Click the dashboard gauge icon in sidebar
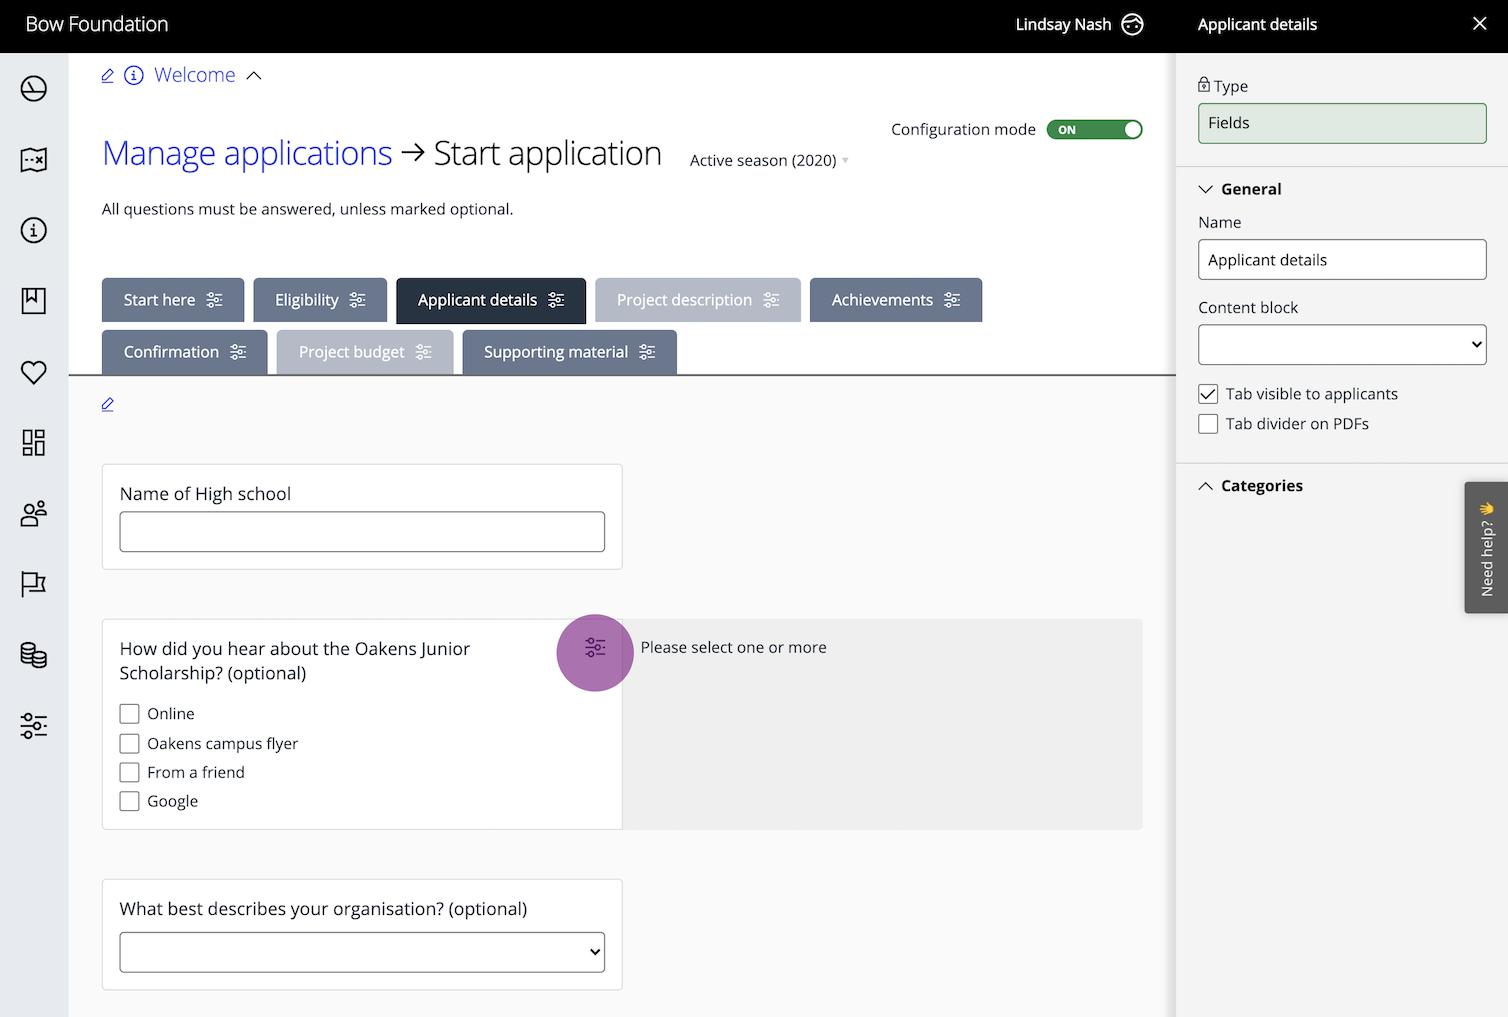Image resolution: width=1508 pixels, height=1017 pixels. click(34, 89)
